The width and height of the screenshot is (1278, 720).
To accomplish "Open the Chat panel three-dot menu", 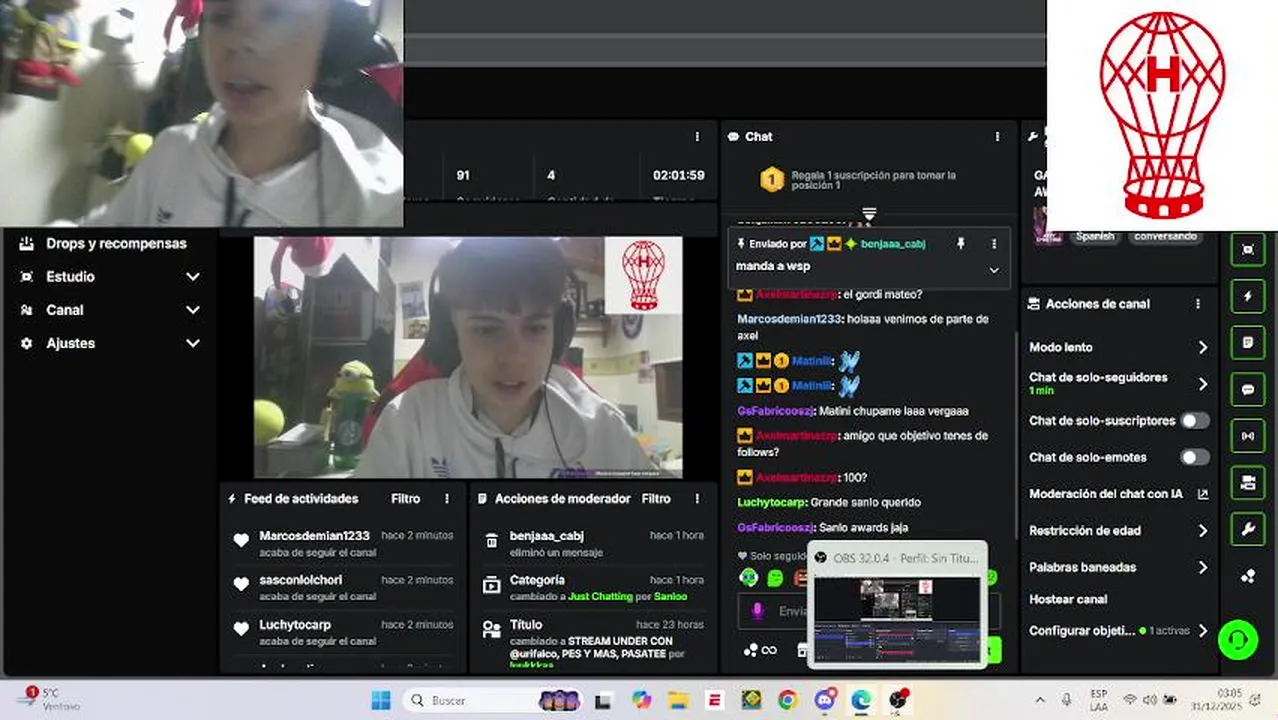I will [997, 136].
